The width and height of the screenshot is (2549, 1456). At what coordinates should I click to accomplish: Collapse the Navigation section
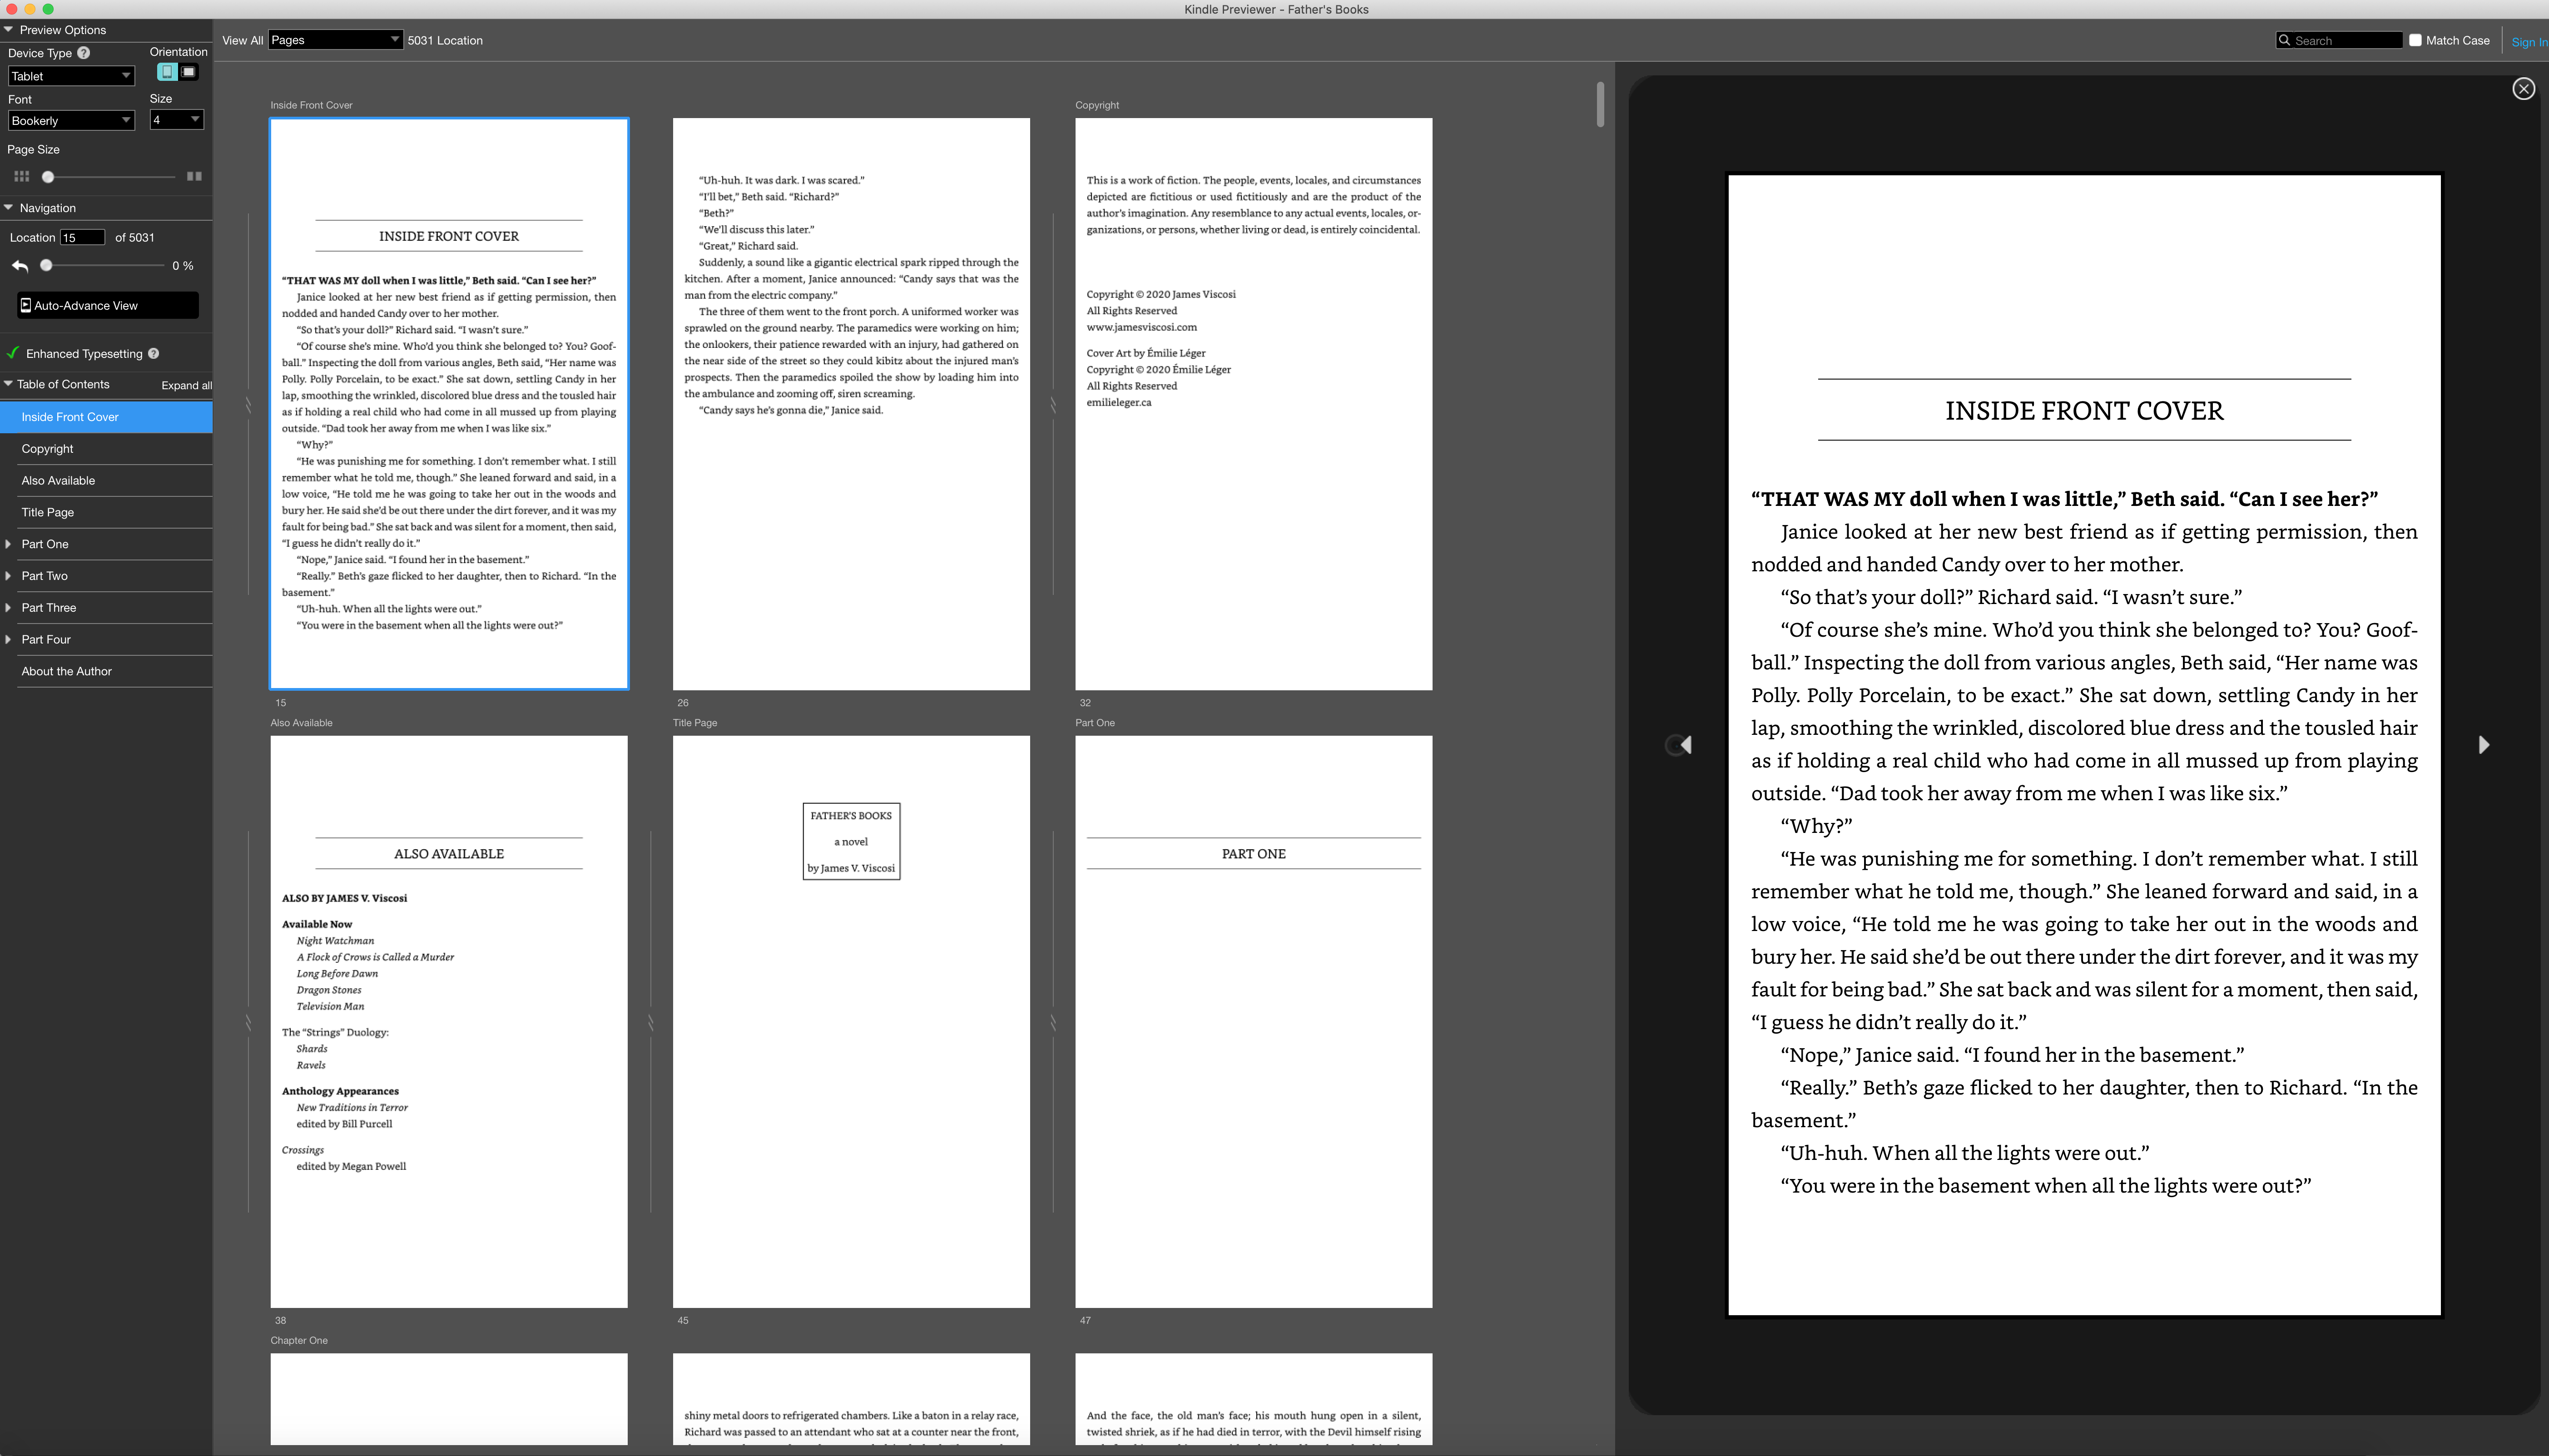9,208
